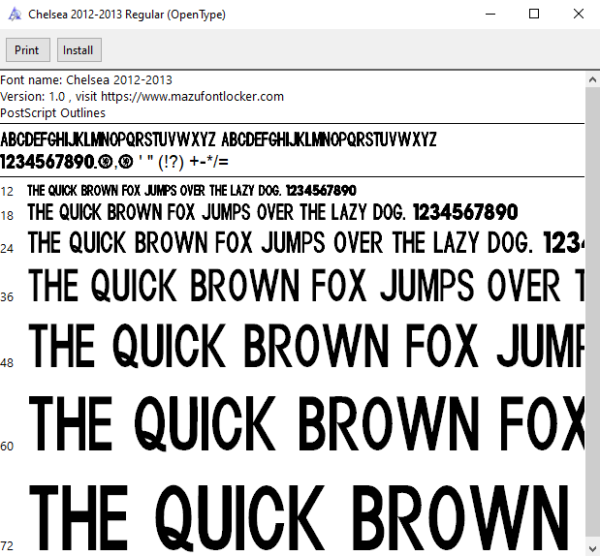
Task: Click the size 36 sample sentence
Action: point(306,285)
